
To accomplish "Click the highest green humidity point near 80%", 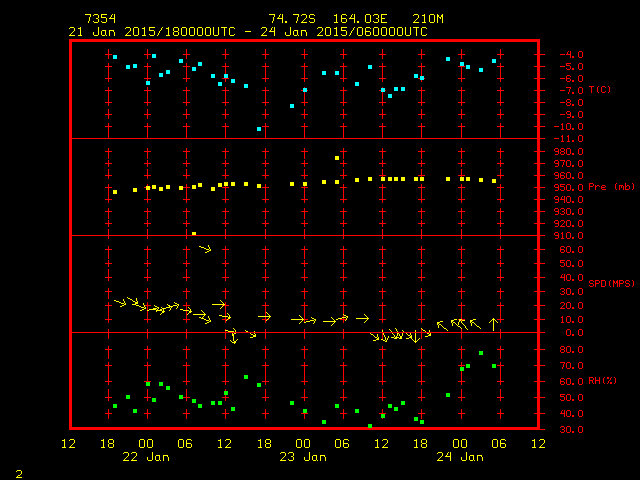I will tap(481, 353).
